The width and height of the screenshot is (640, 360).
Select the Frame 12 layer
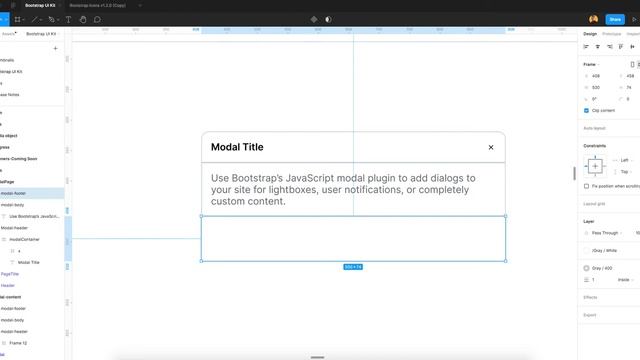coord(32,343)
